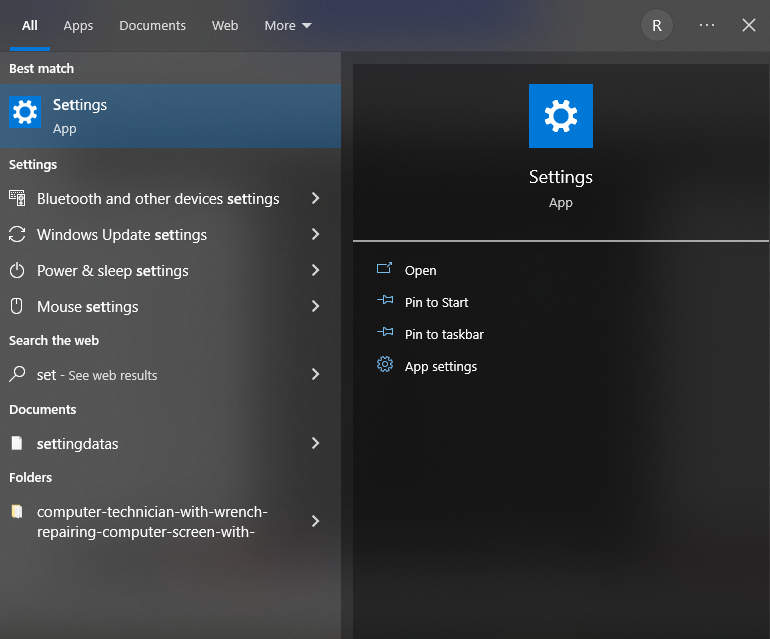This screenshot has width=770, height=639.
Task: Expand Mouse settings arrow
Action: [315, 306]
